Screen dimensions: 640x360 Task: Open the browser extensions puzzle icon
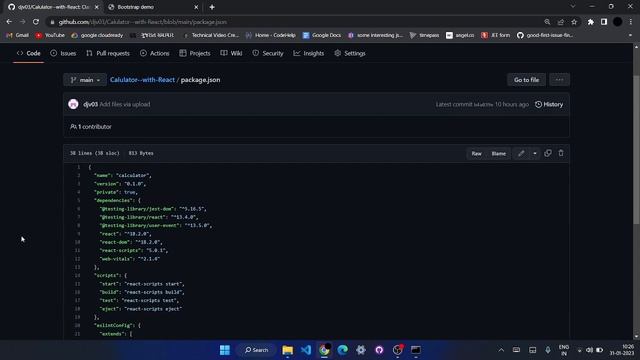591,22
